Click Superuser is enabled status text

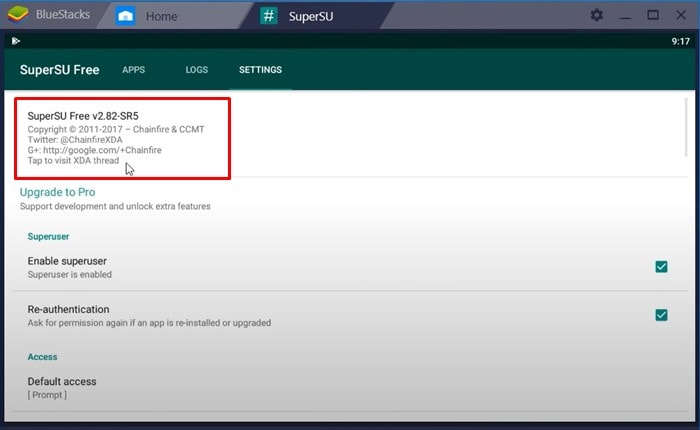[70, 275]
